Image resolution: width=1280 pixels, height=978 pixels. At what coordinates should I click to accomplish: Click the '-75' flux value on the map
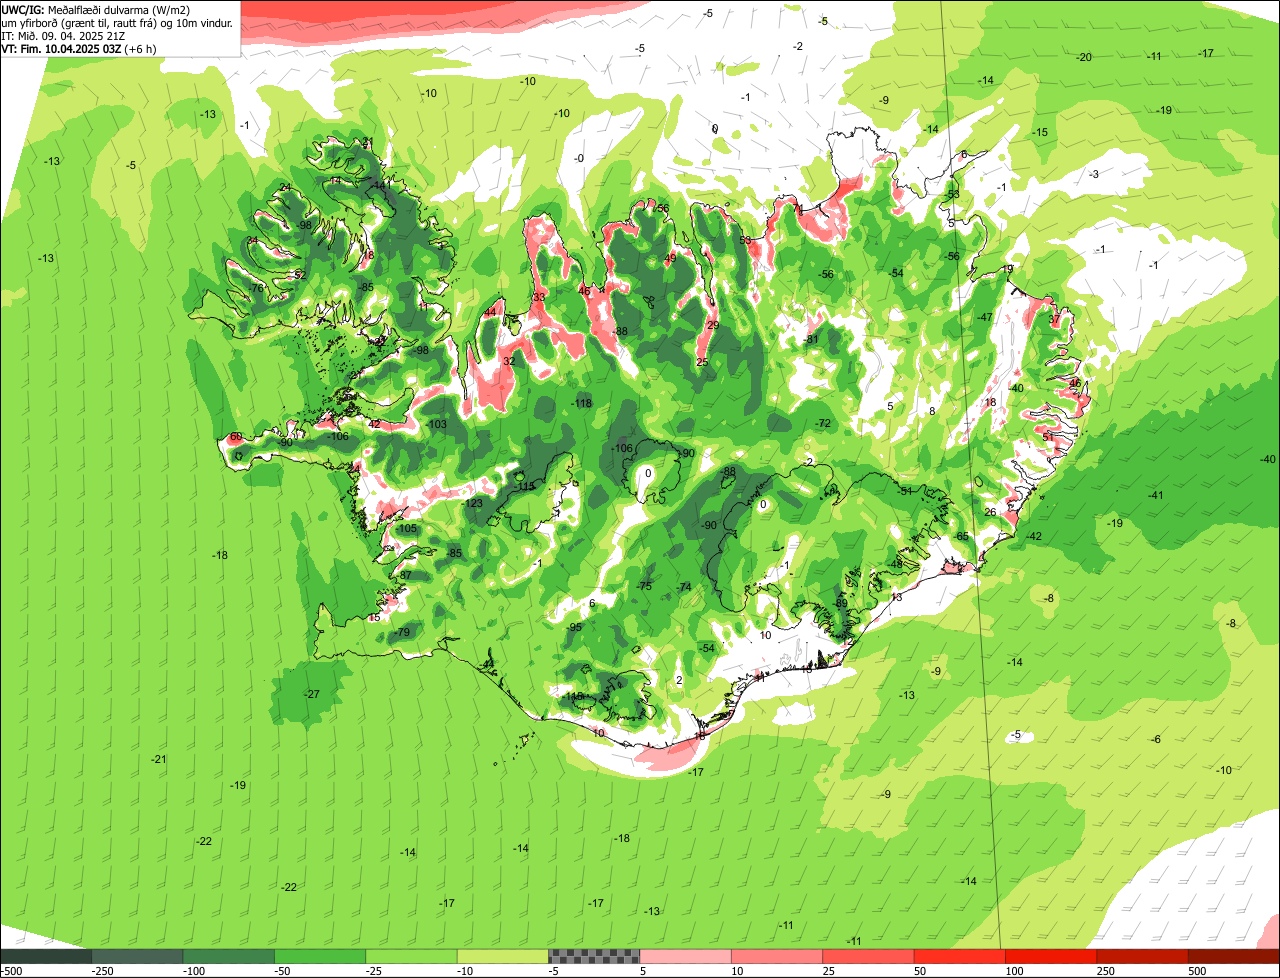(x=645, y=586)
